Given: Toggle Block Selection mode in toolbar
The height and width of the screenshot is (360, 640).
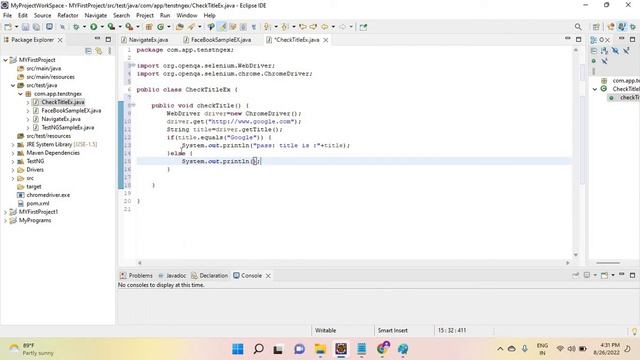Looking at the screenshot, I should point(243,27).
